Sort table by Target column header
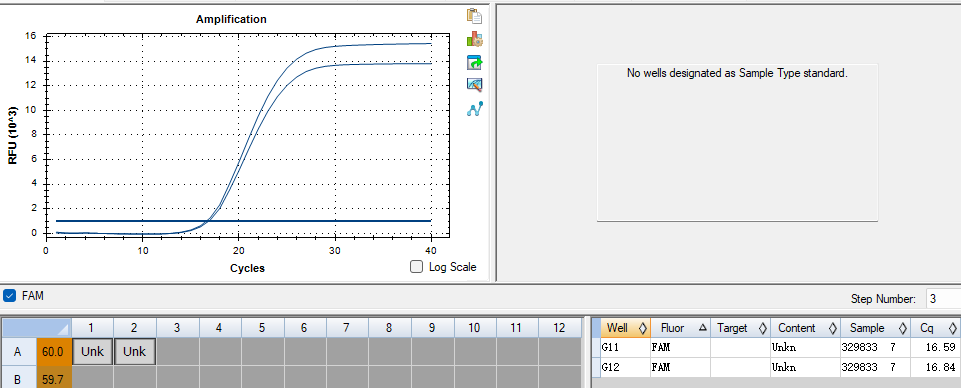This screenshot has width=961, height=388. pyautogui.click(x=740, y=328)
